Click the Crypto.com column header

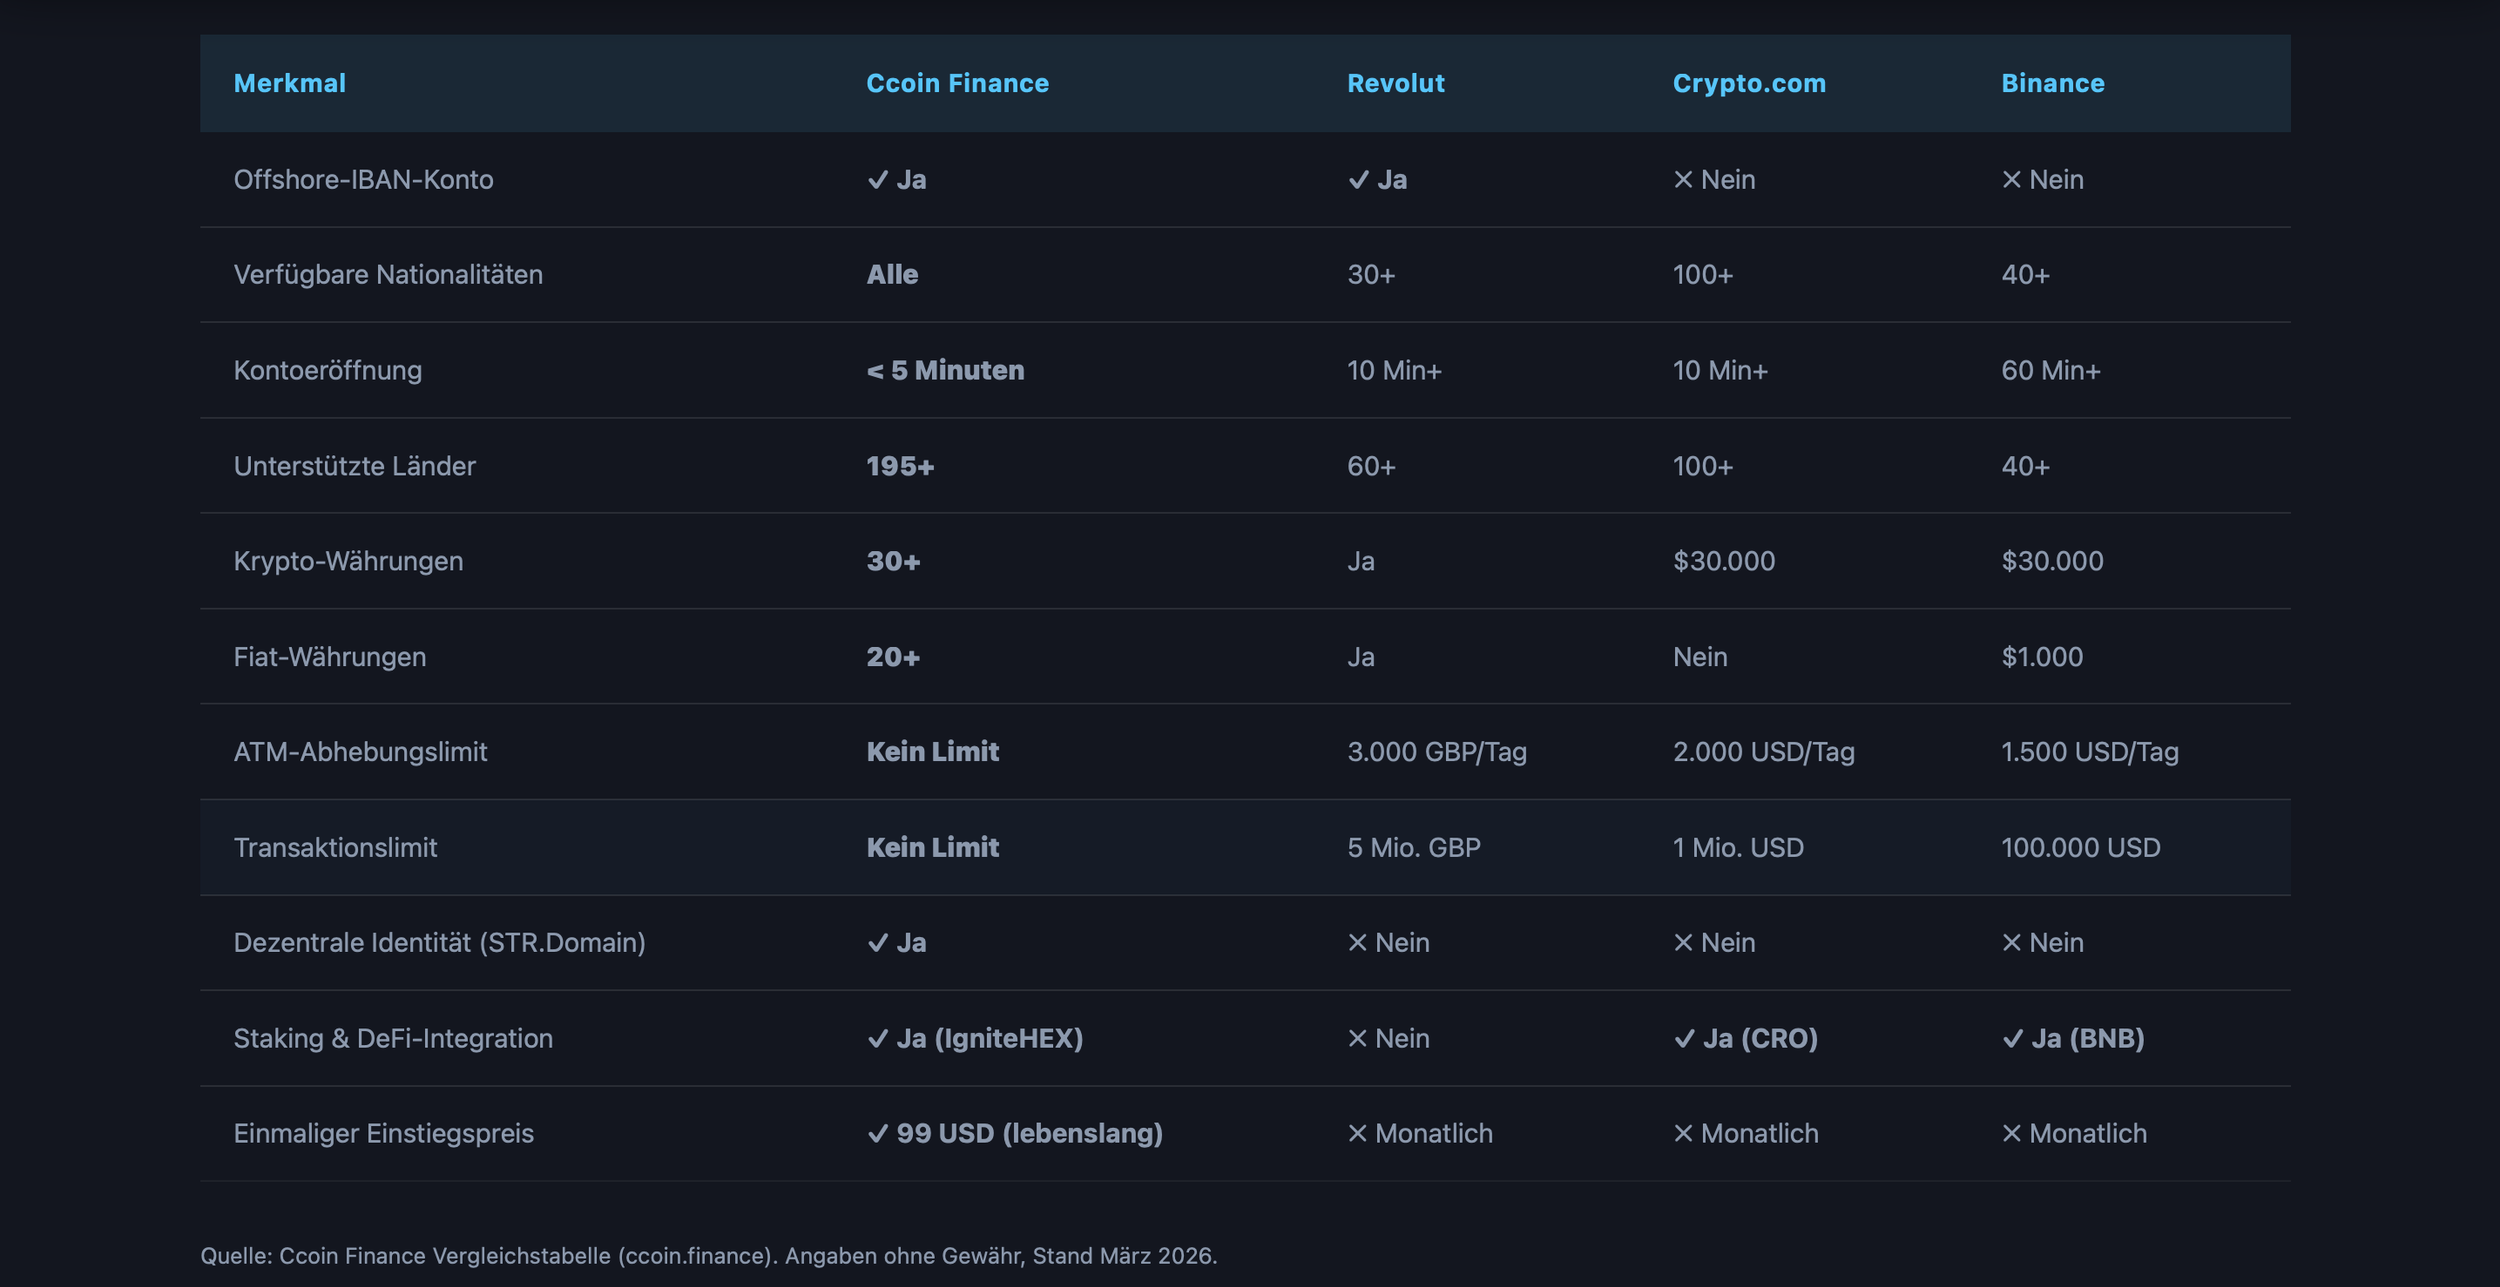pyautogui.click(x=1749, y=83)
